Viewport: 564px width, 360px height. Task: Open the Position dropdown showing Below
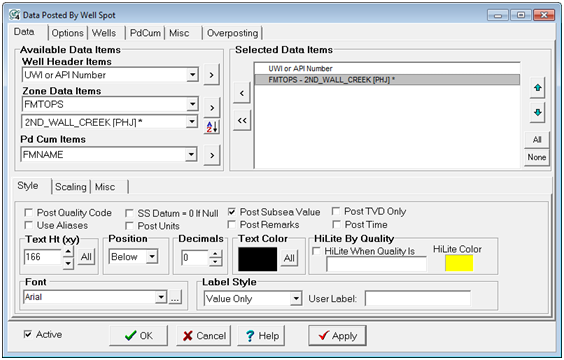coord(133,257)
